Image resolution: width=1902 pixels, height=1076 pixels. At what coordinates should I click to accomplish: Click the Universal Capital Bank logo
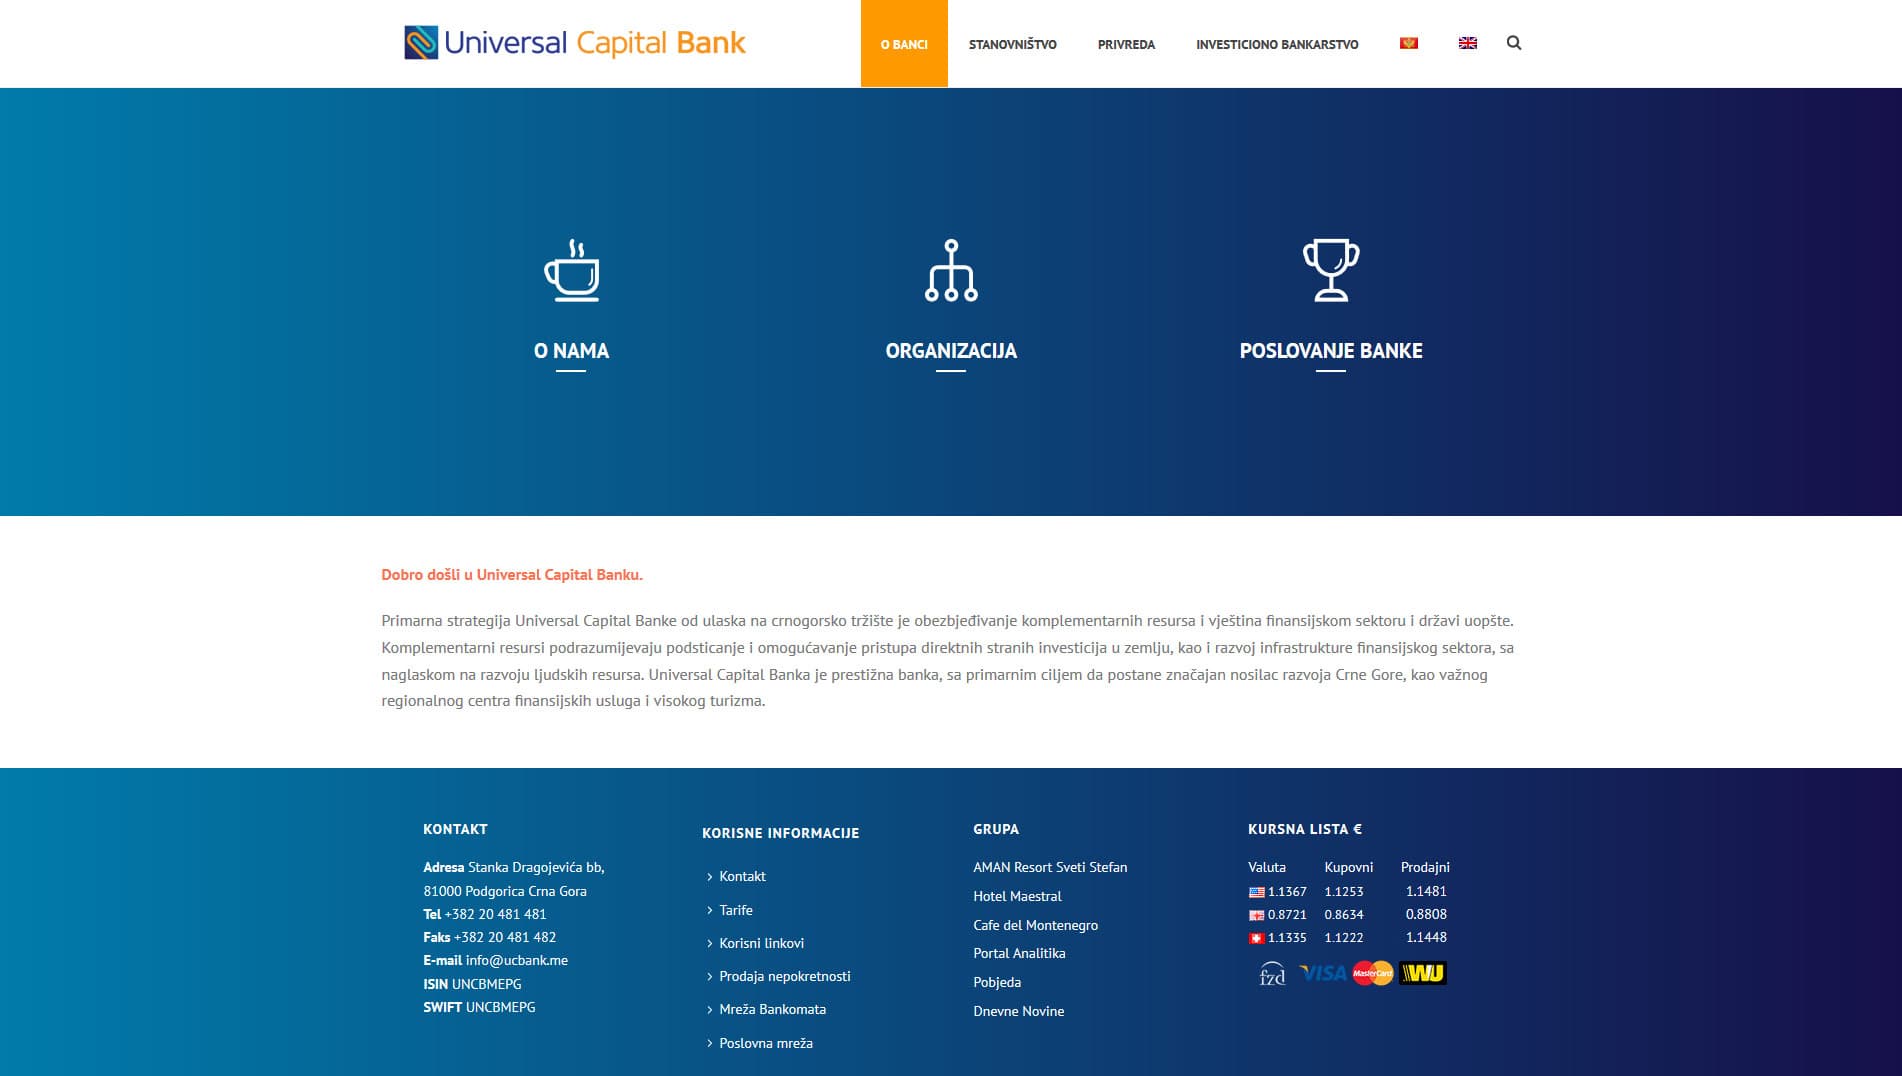coord(575,43)
